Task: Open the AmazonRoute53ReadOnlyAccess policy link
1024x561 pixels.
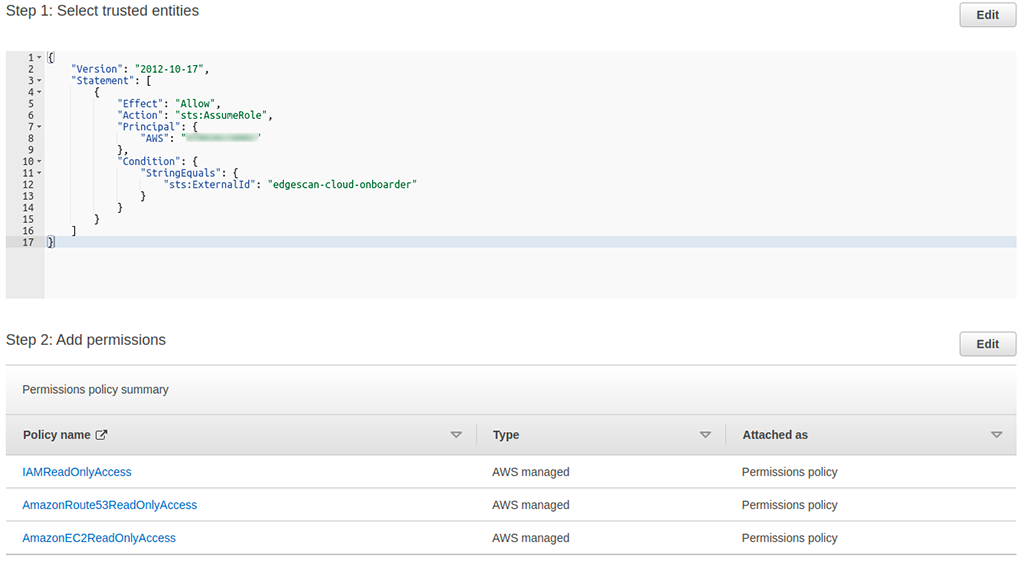Action: [110, 505]
